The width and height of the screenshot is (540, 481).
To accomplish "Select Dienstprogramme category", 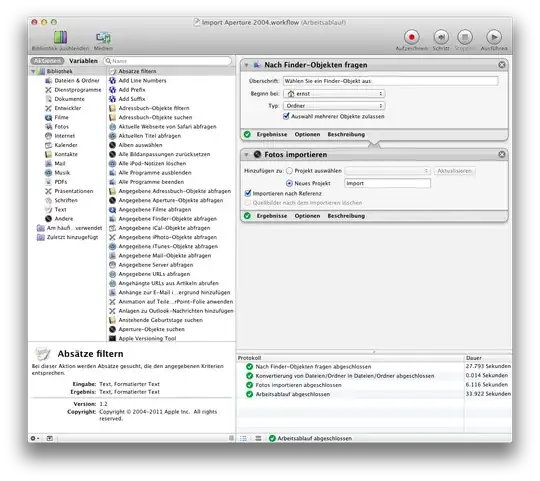I will pyautogui.click(x=77, y=90).
